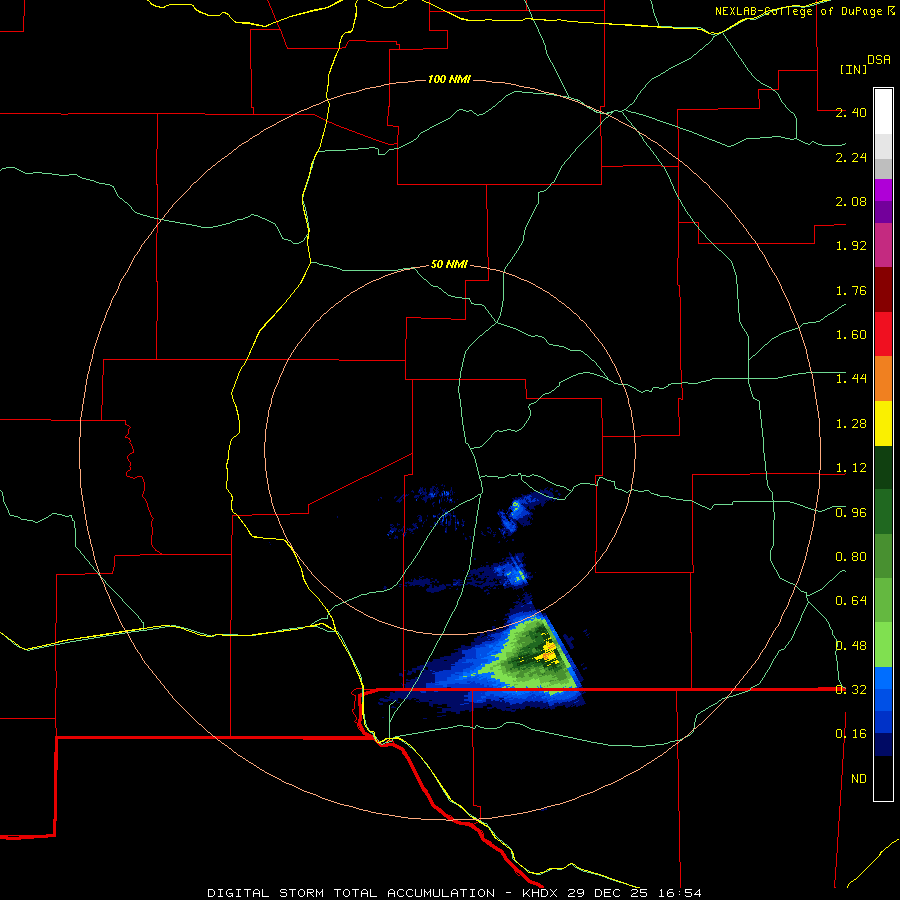Click the light green legend swatch

pos(883,645)
